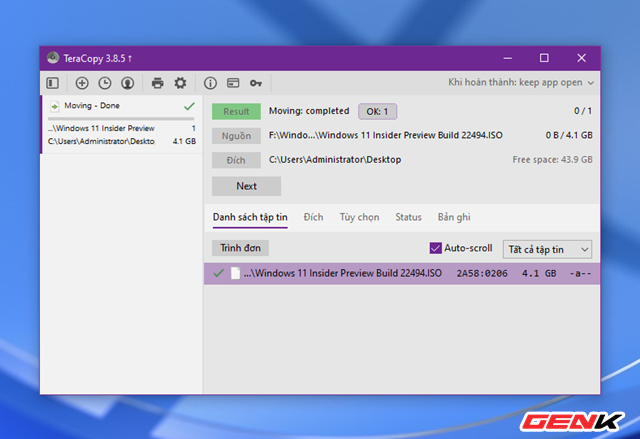
Task: Click the task progress bar under Moving - Done
Action: coord(121,119)
